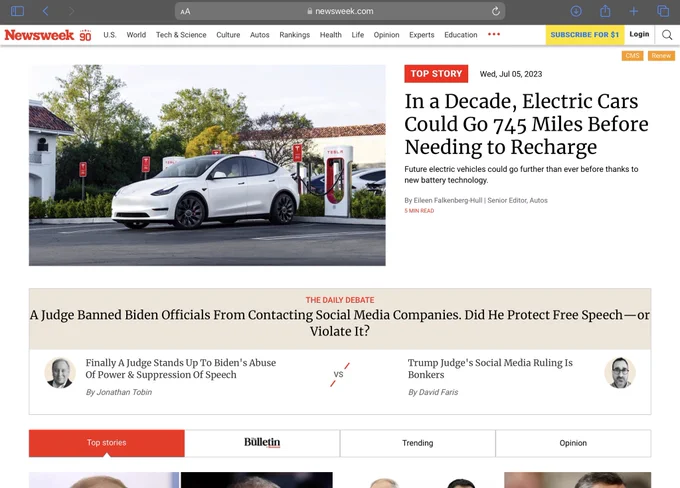Click the orange CMS button
The image size is (680, 488).
point(632,56)
